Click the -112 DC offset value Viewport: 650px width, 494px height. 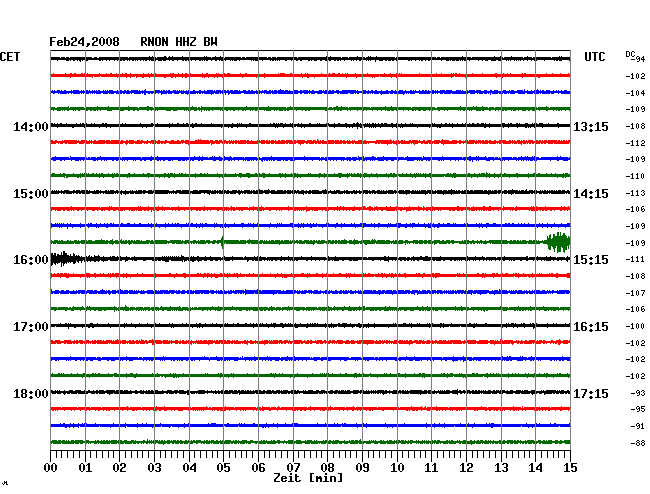click(635, 143)
